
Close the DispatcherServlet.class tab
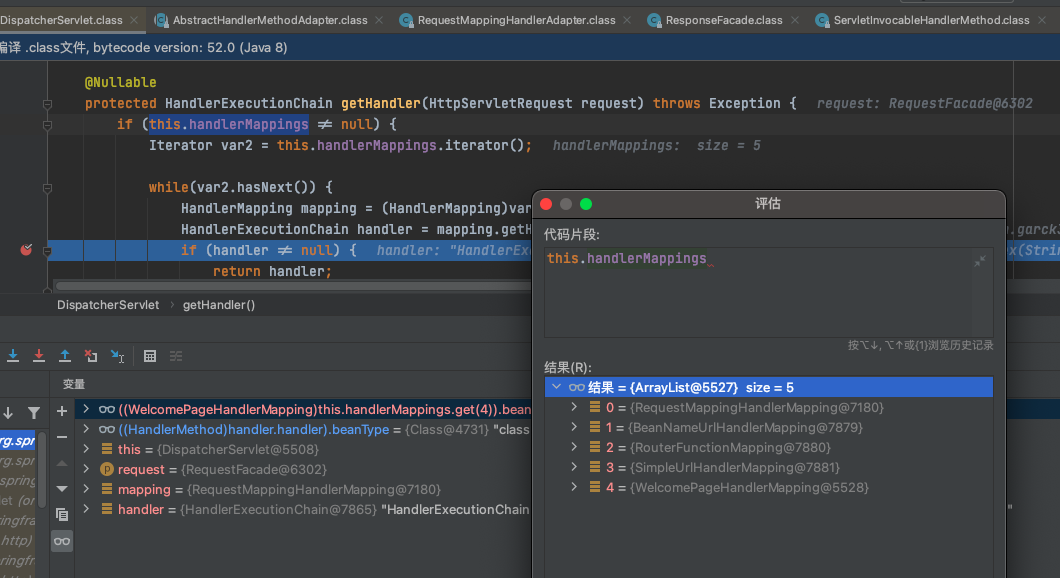pos(134,20)
